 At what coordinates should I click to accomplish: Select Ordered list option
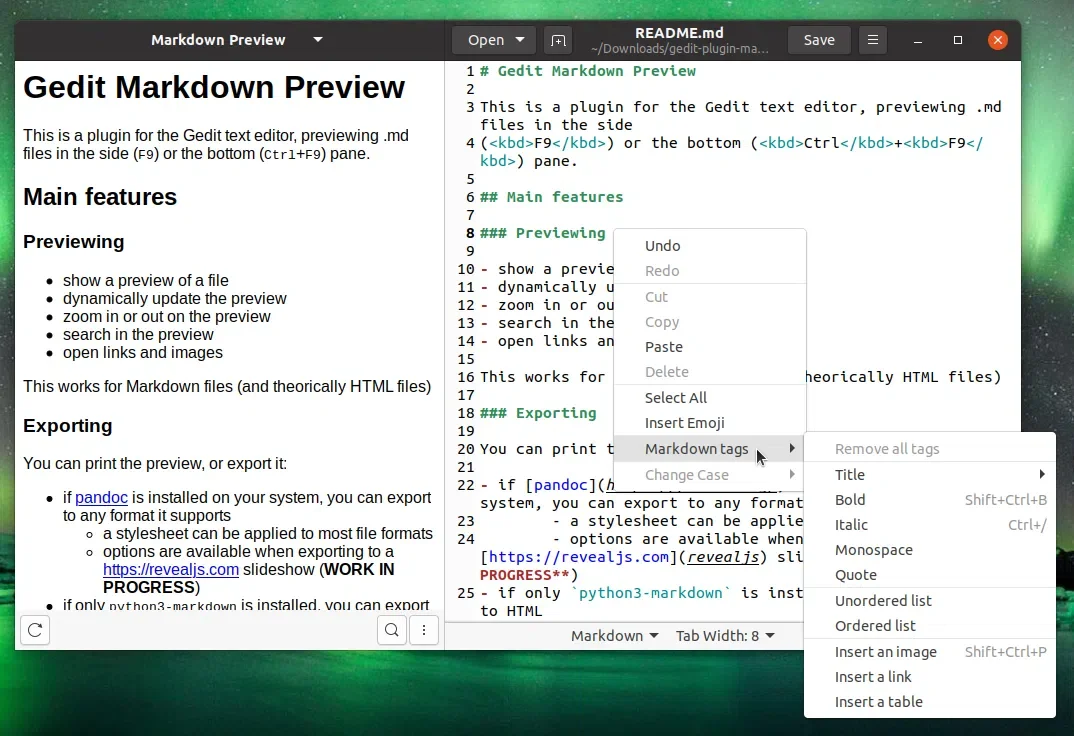click(x=929, y=626)
